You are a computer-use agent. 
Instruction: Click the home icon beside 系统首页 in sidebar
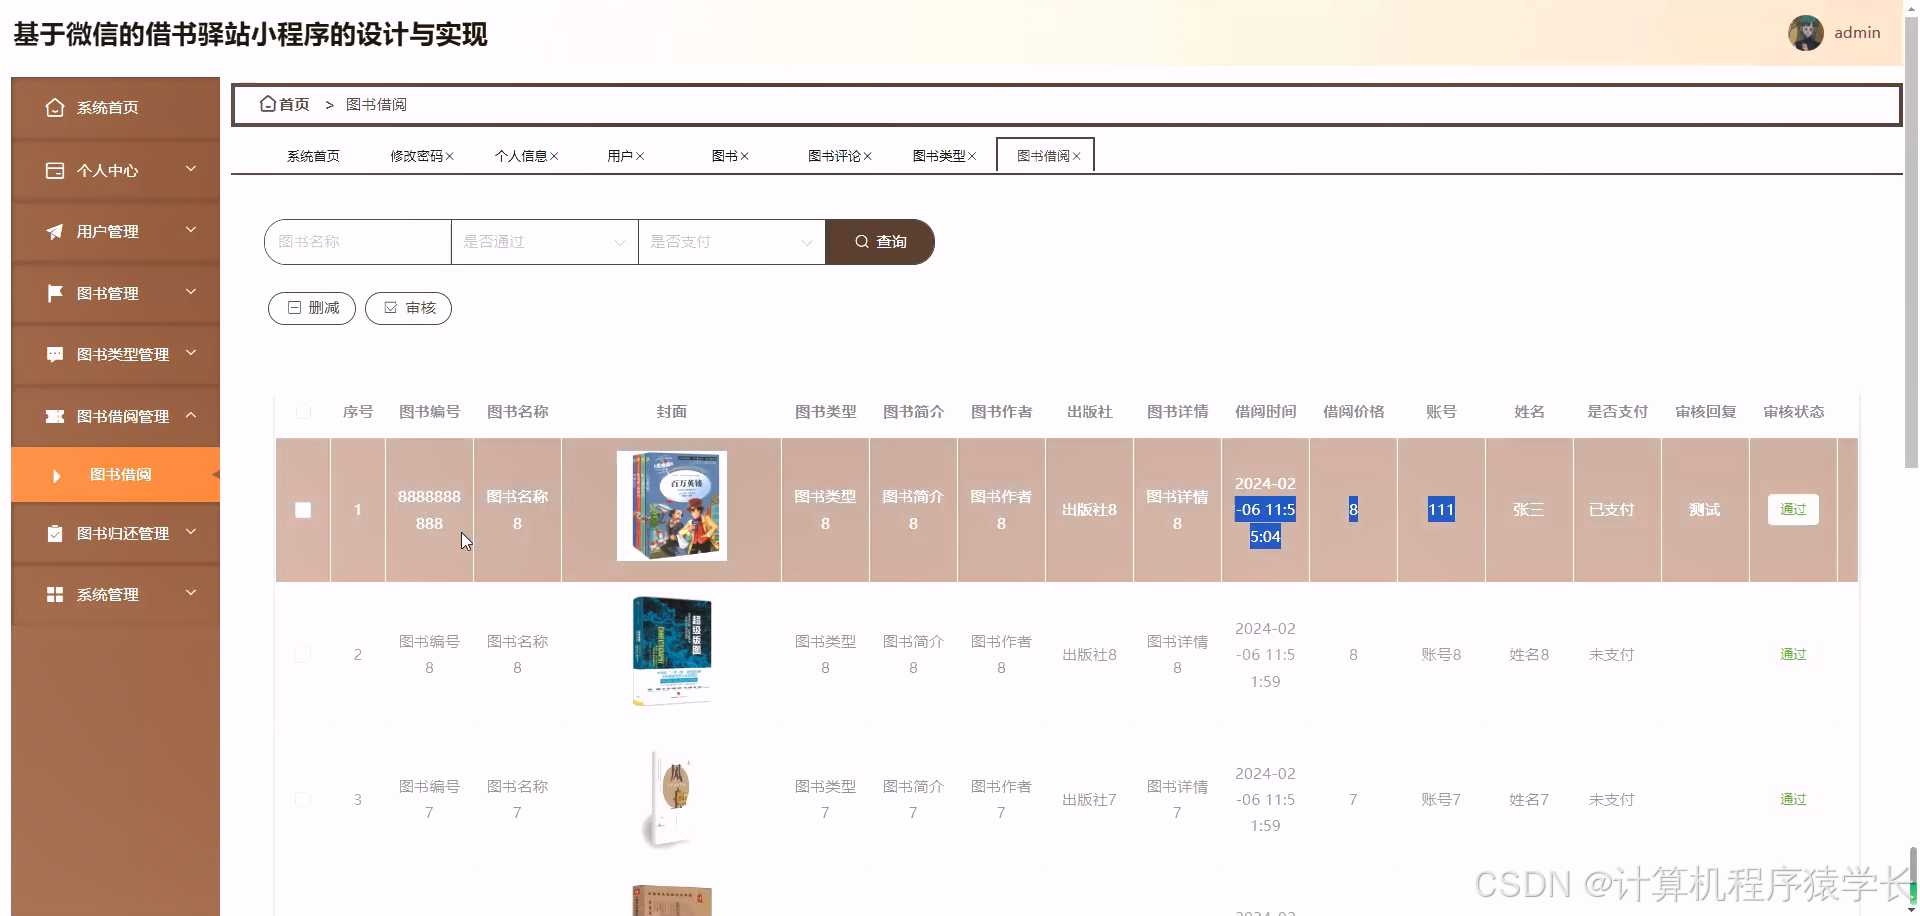pyautogui.click(x=55, y=108)
